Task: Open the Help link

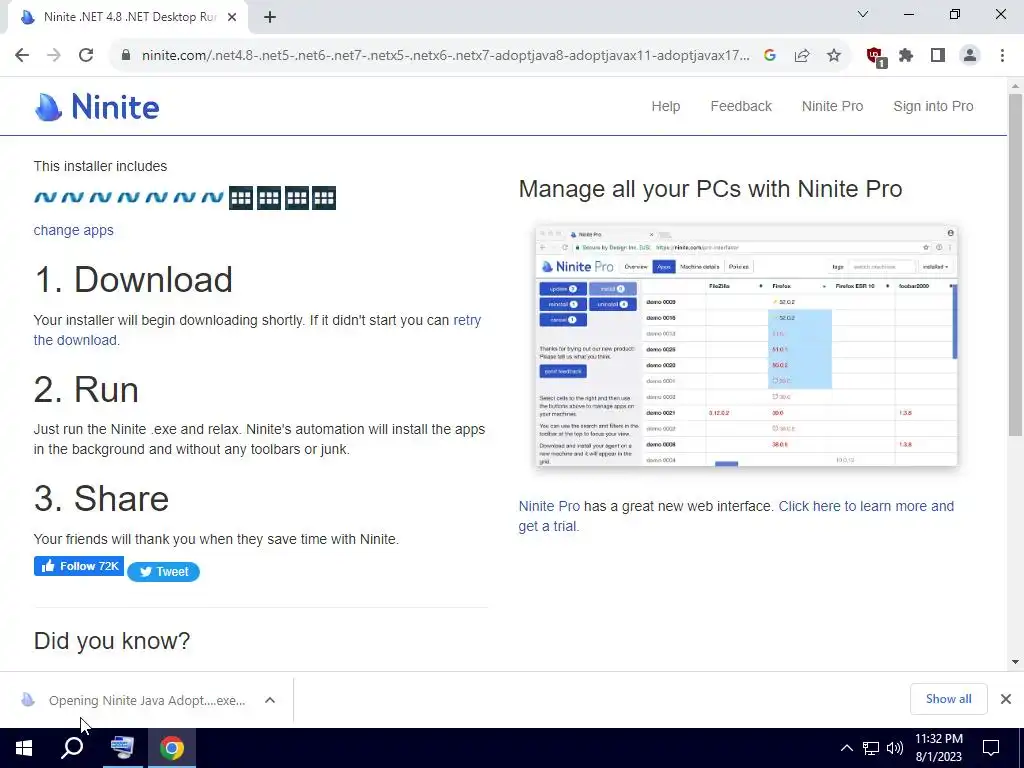Action: click(665, 106)
